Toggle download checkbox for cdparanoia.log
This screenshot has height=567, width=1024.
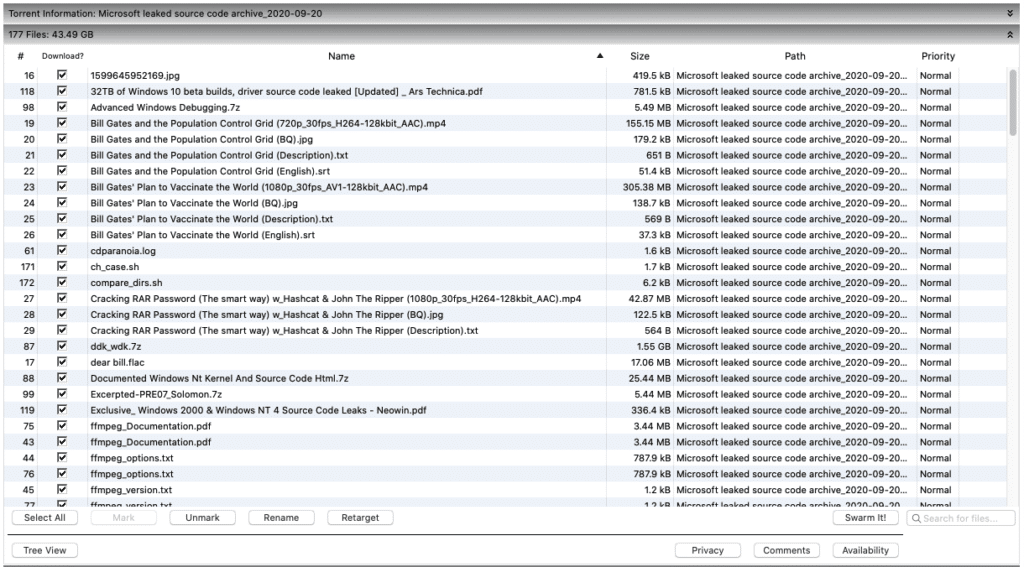point(62,250)
